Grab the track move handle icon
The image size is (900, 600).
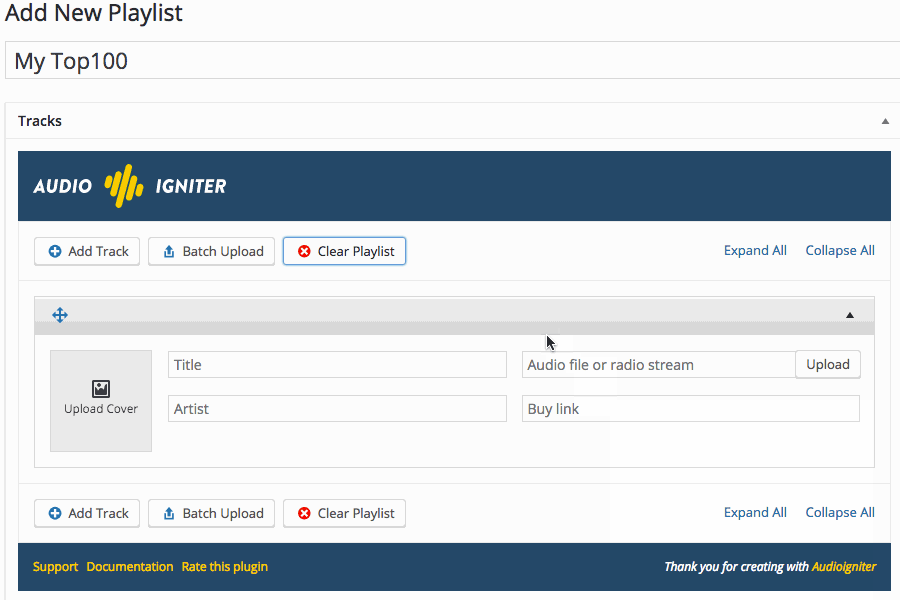(60, 315)
